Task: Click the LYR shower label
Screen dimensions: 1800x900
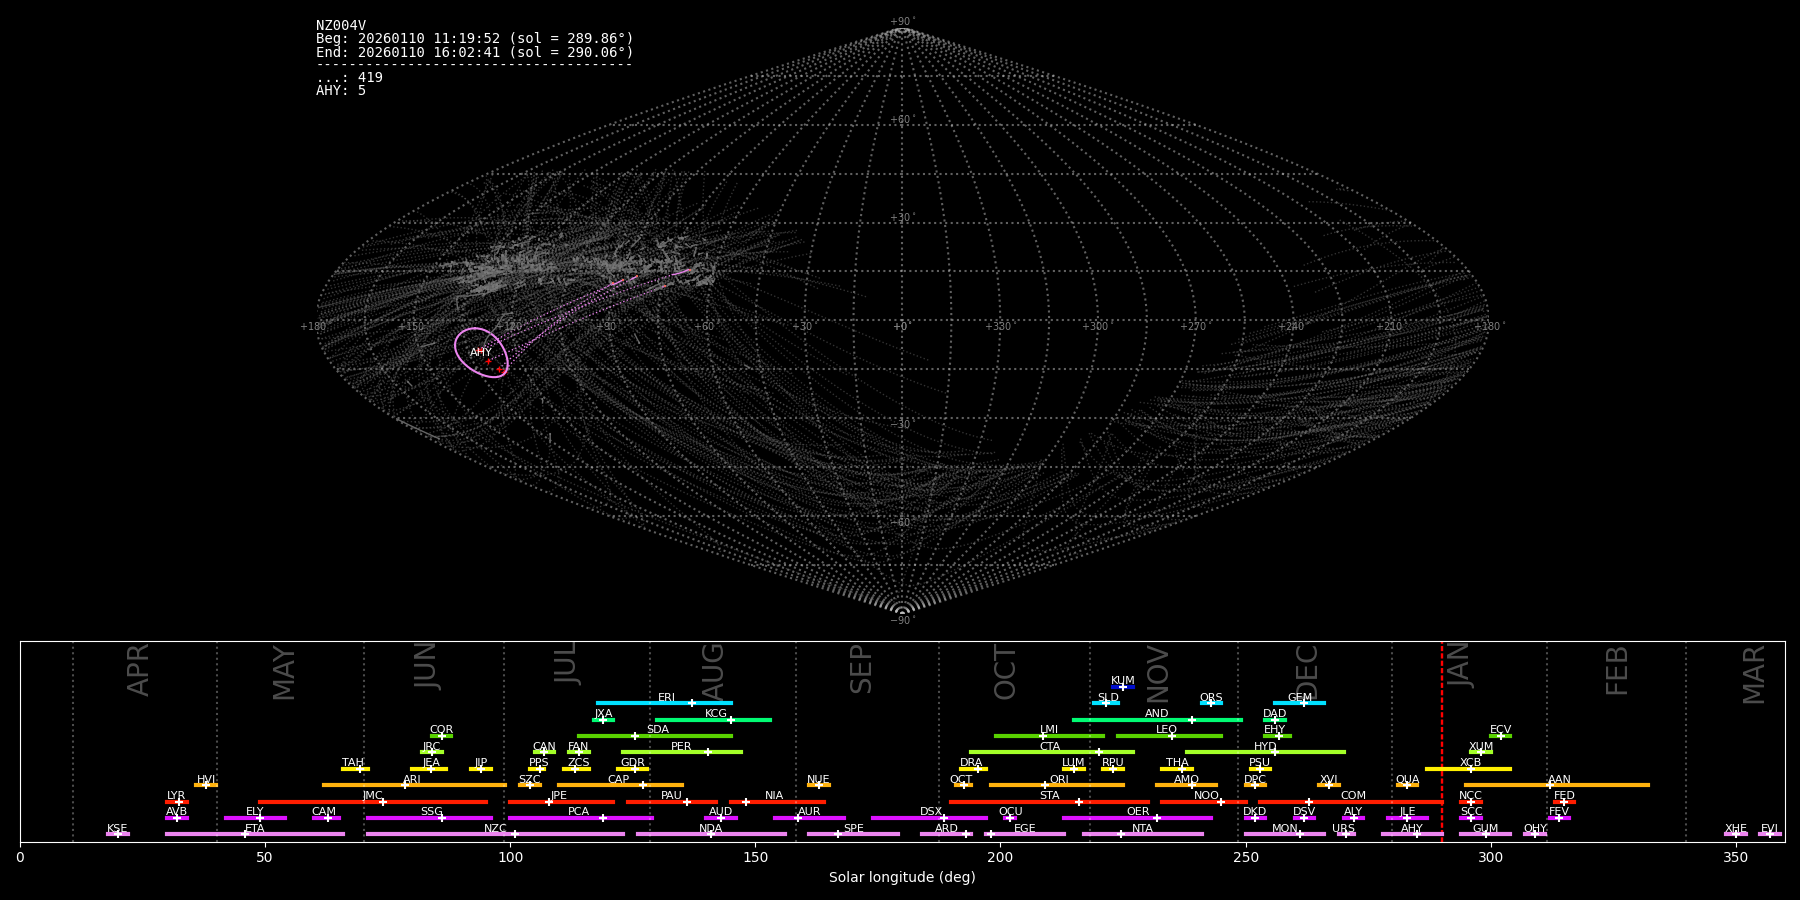Action: [176, 796]
